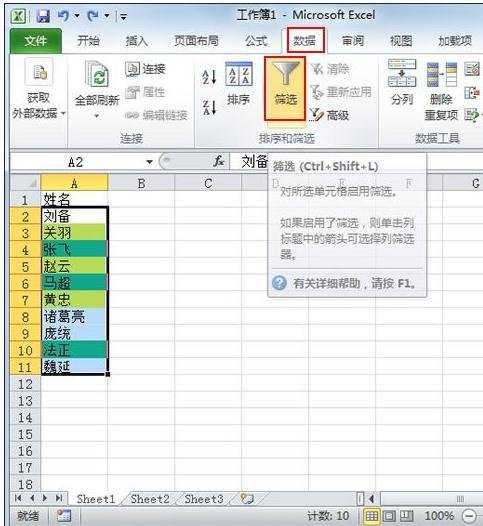Sort ascending with the A-Z icon
The height and width of the screenshot is (526, 483).
(209, 77)
